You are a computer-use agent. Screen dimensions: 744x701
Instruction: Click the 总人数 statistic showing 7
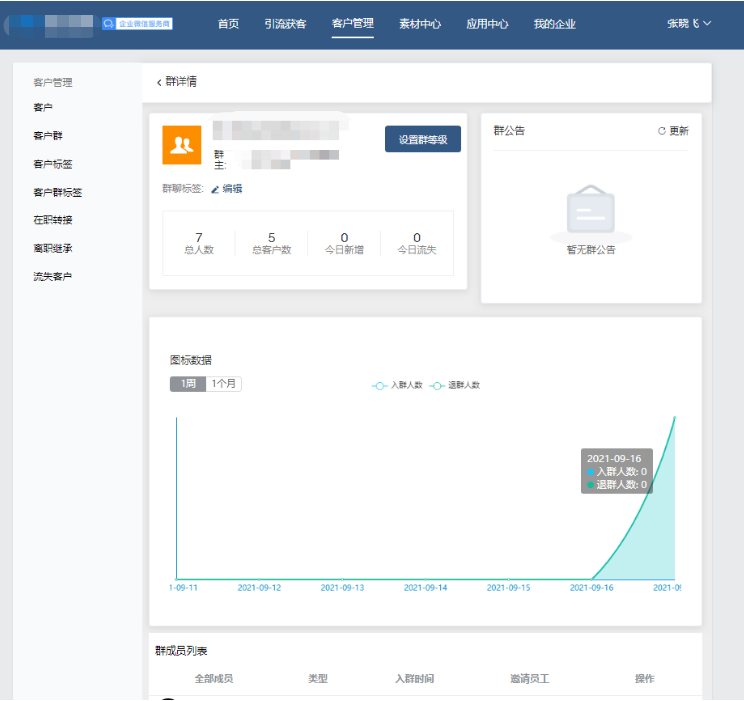point(199,243)
